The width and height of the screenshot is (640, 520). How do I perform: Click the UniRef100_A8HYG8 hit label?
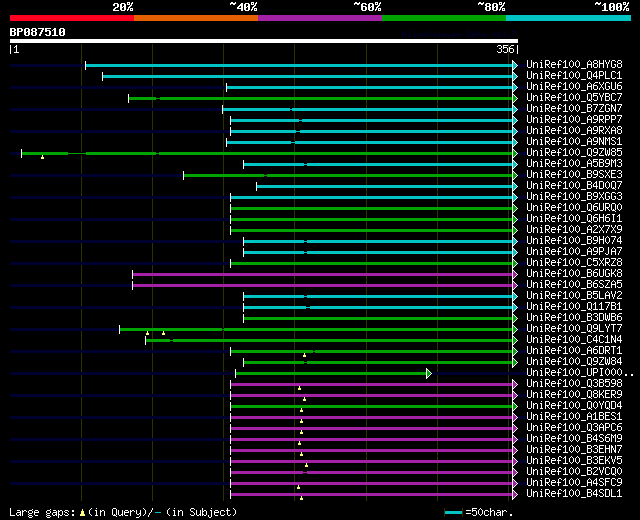click(x=574, y=64)
